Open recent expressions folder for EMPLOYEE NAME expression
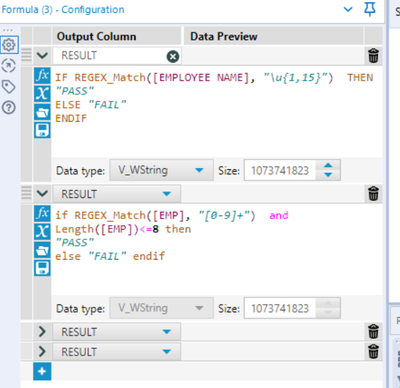400x388 pixels. [42, 113]
